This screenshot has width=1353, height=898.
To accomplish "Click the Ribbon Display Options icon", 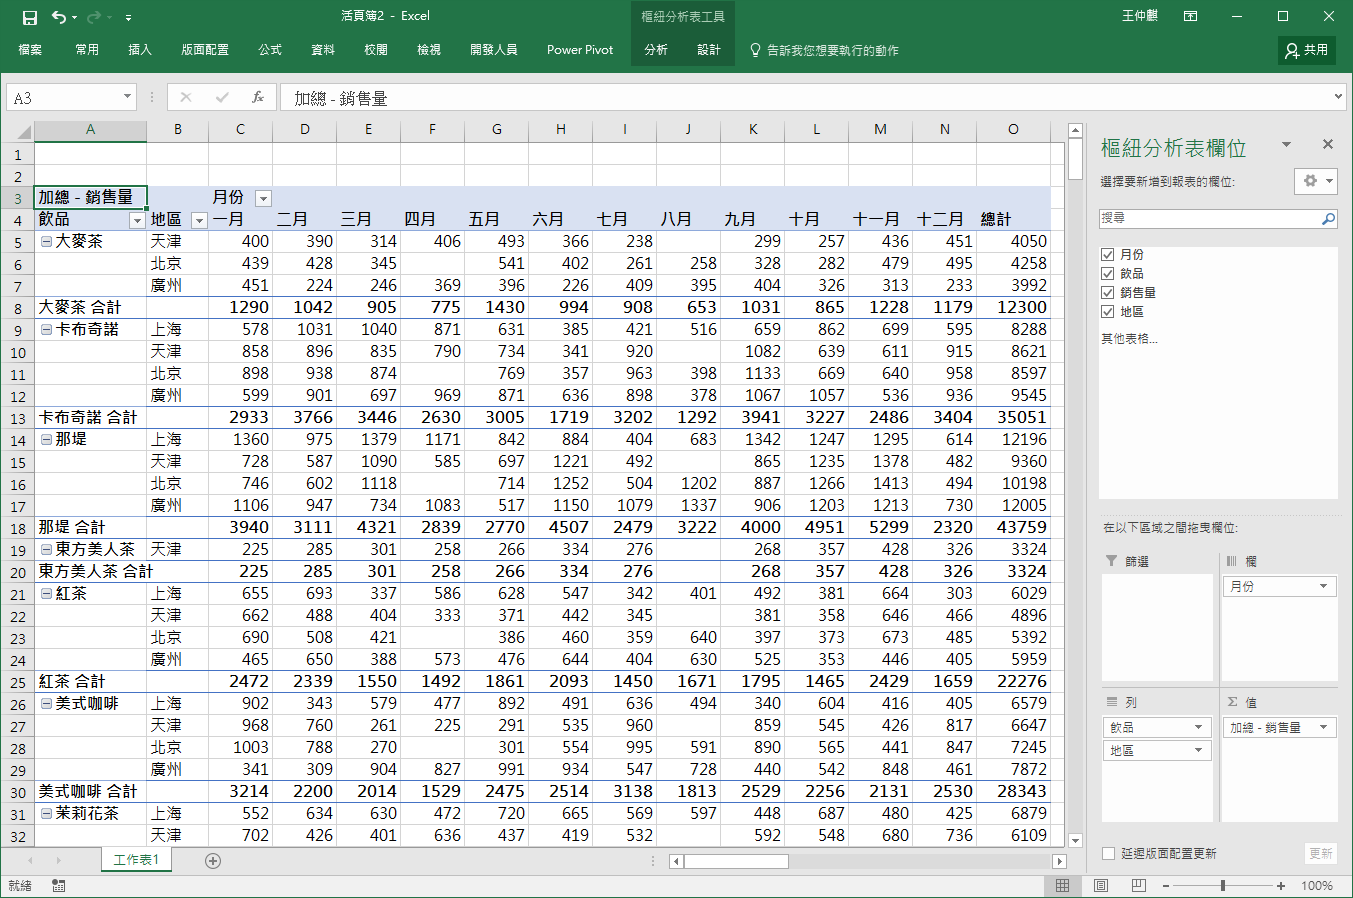I will pyautogui.click(x=1191, y=16).
